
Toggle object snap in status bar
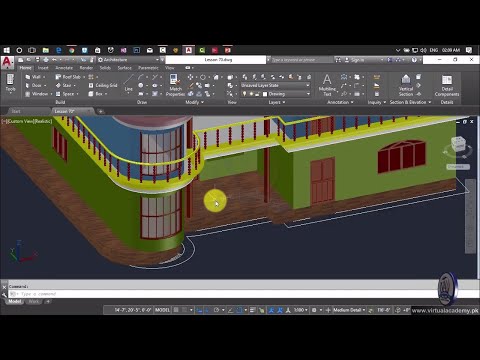point(239,310)
